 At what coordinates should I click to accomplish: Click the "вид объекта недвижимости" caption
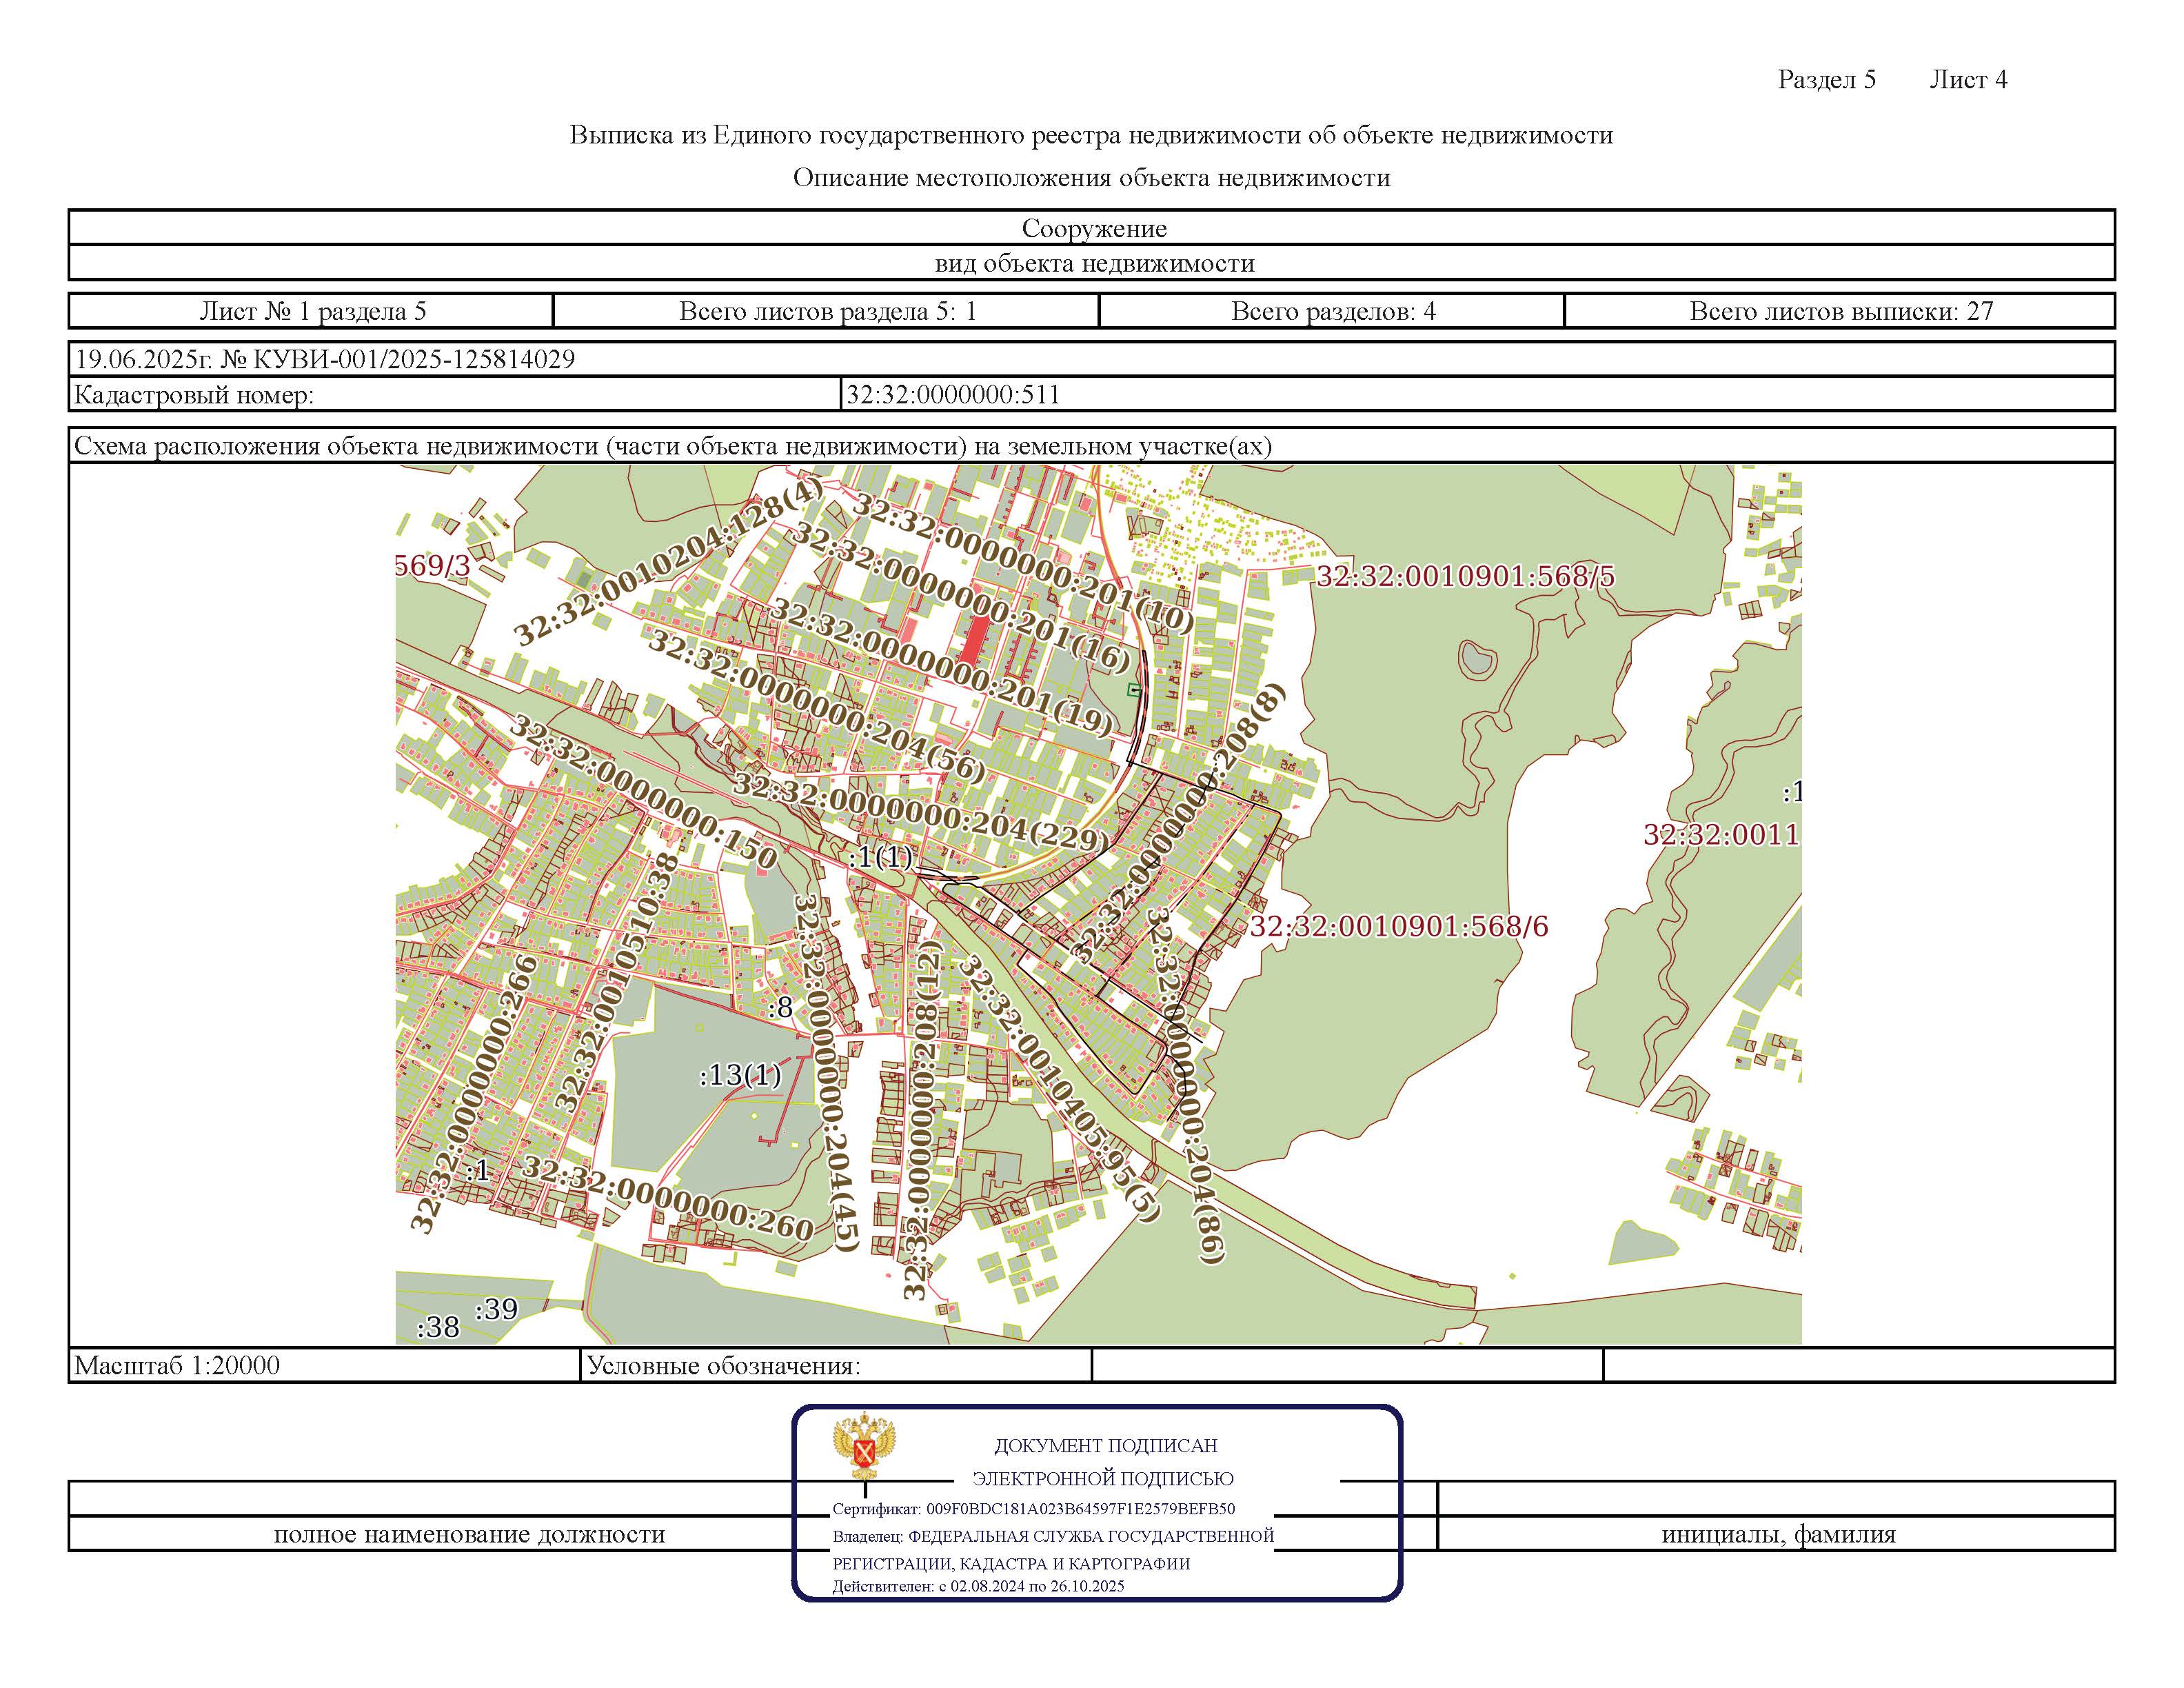tap(1094, 263)
